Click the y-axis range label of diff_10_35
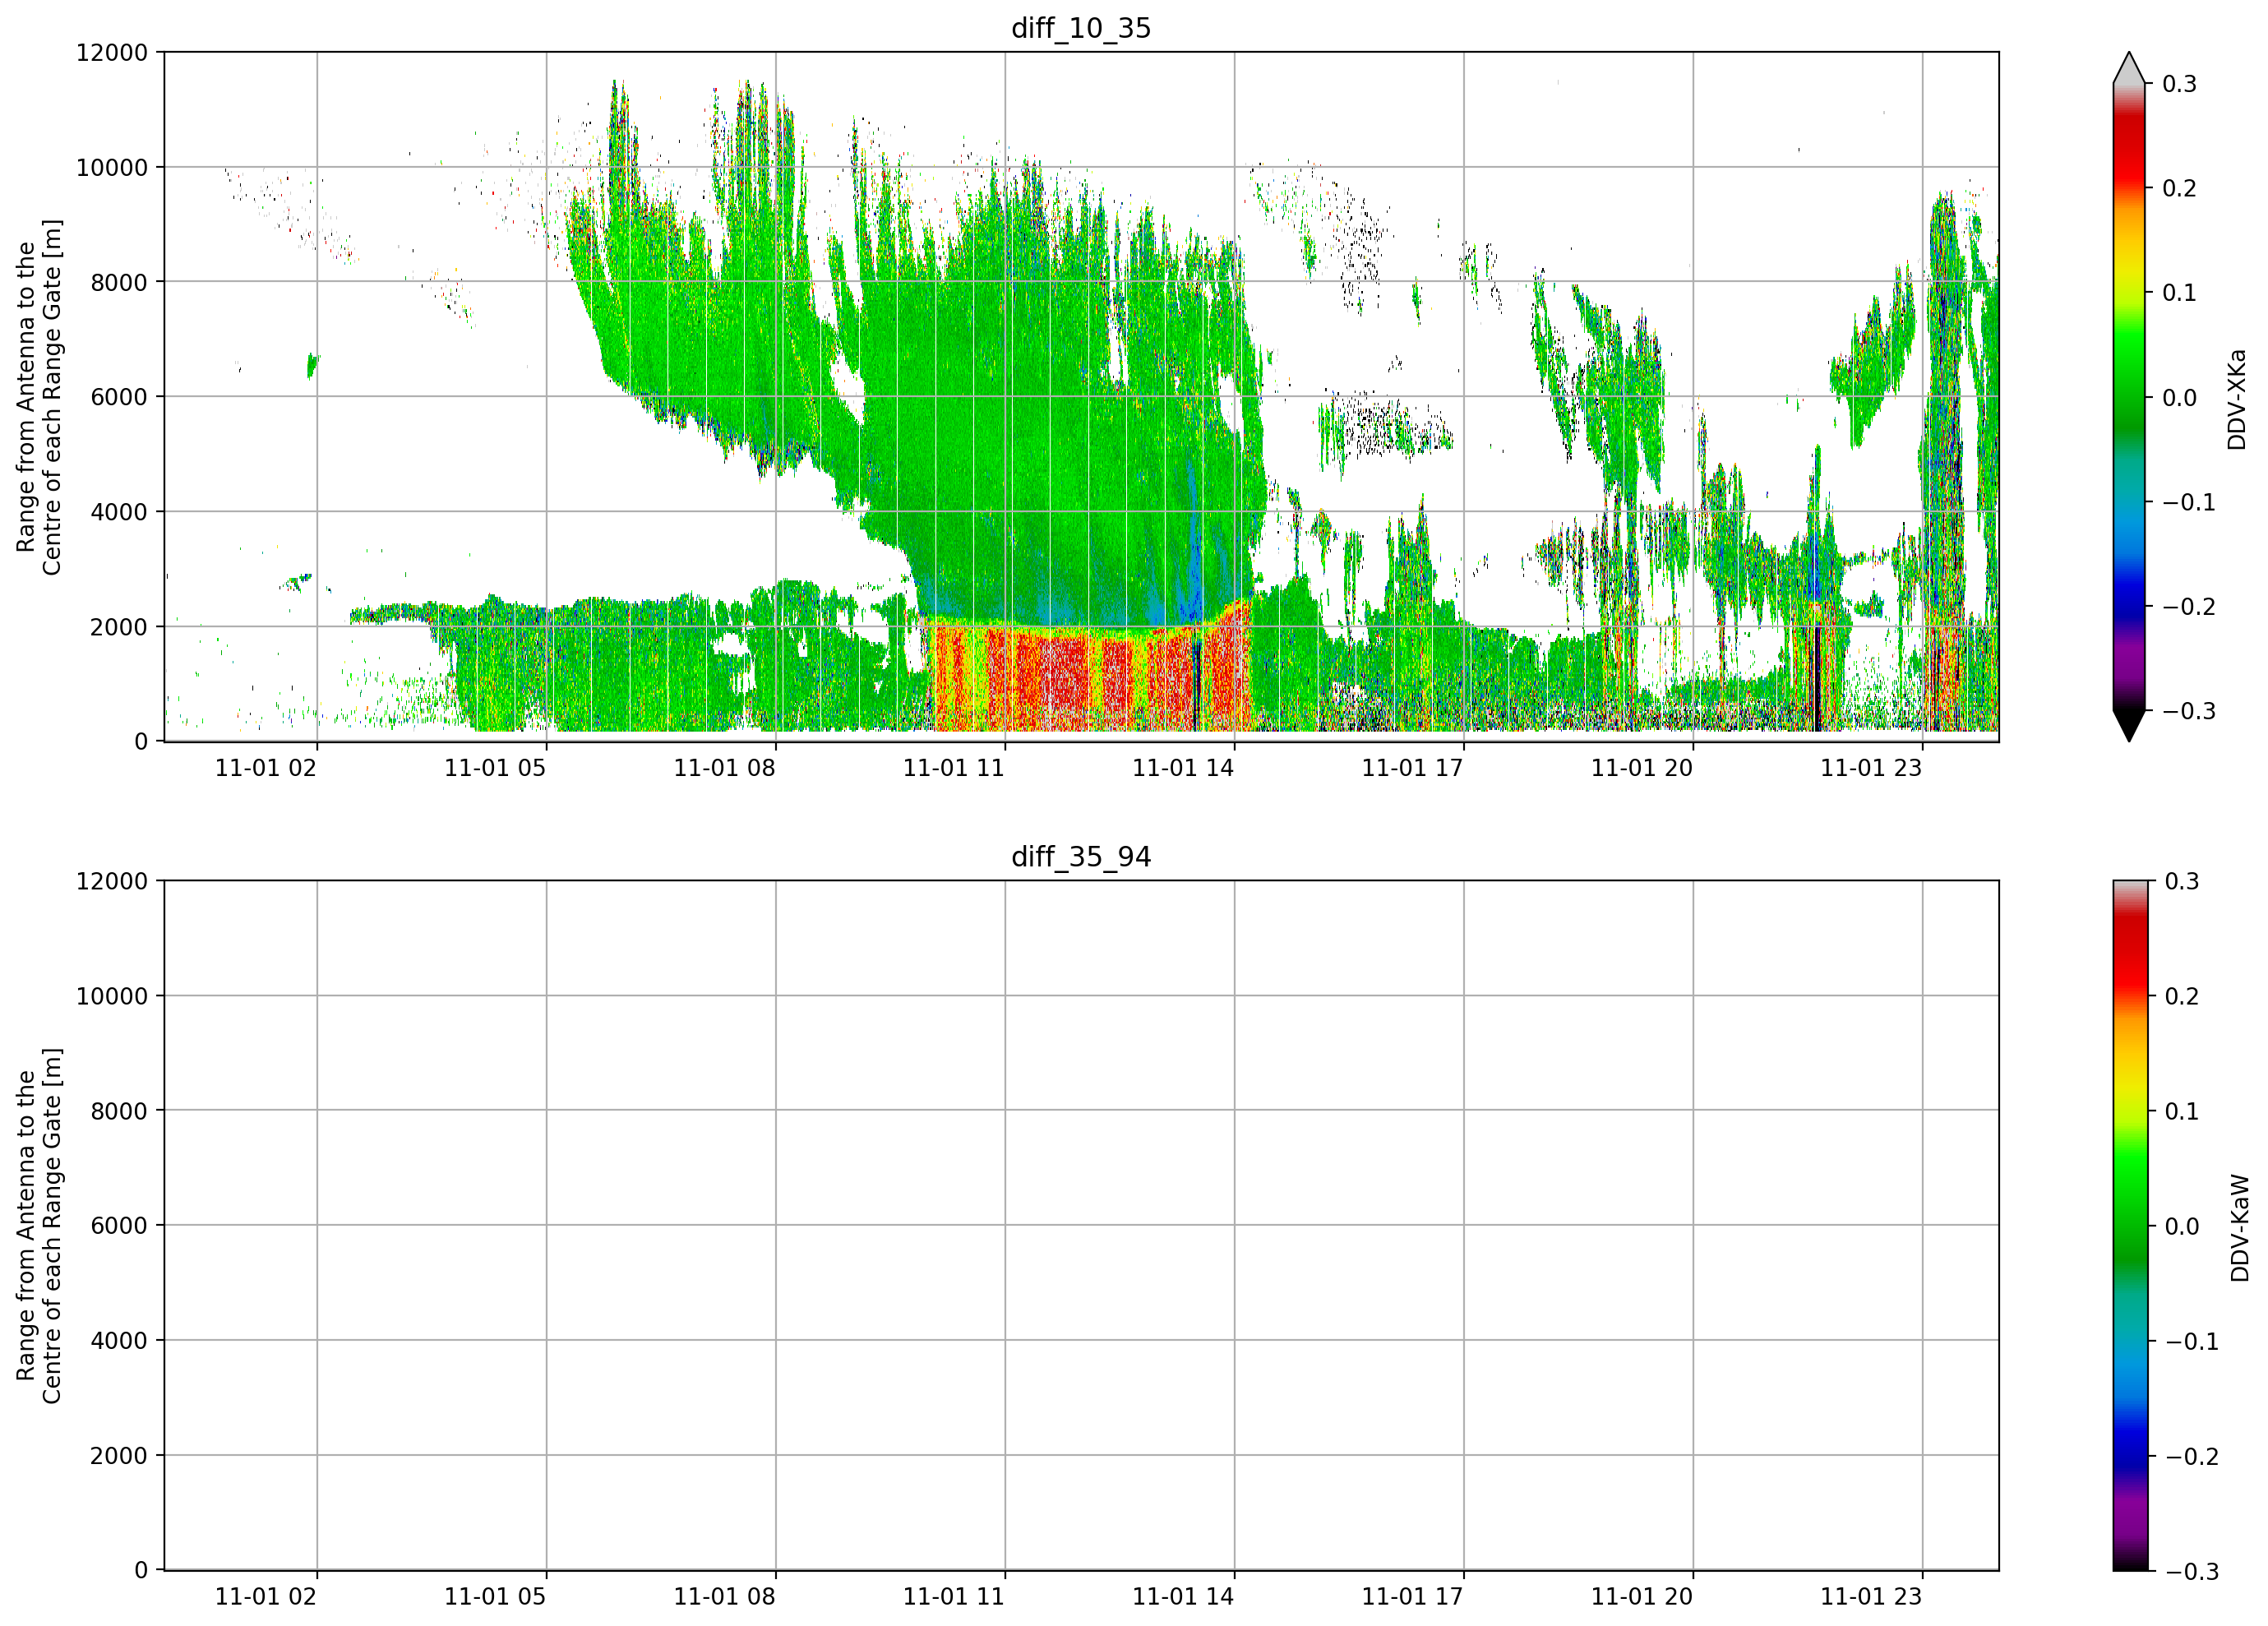 tap(39, 397)
